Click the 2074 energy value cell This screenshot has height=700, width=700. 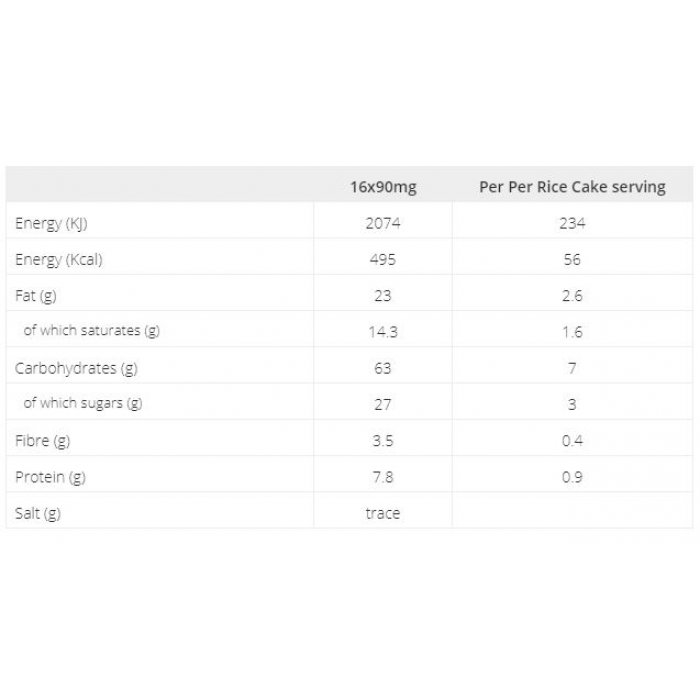[383, 223]
